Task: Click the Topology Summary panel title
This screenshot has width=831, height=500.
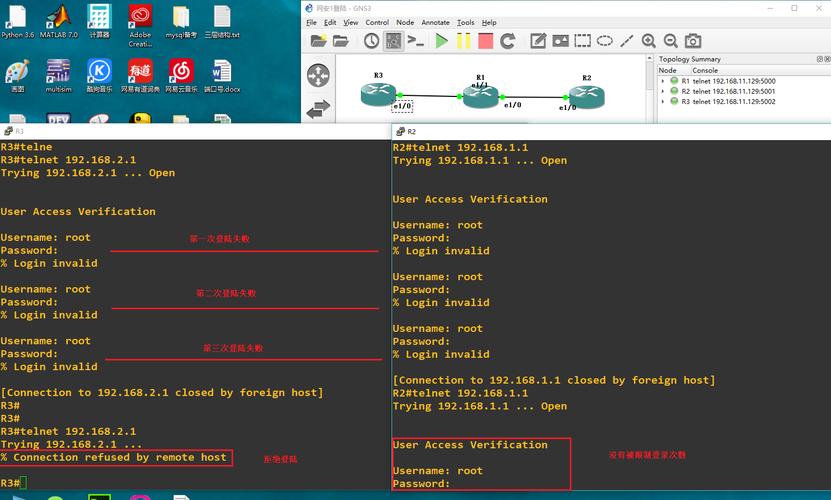Action: tap(689, 59)
